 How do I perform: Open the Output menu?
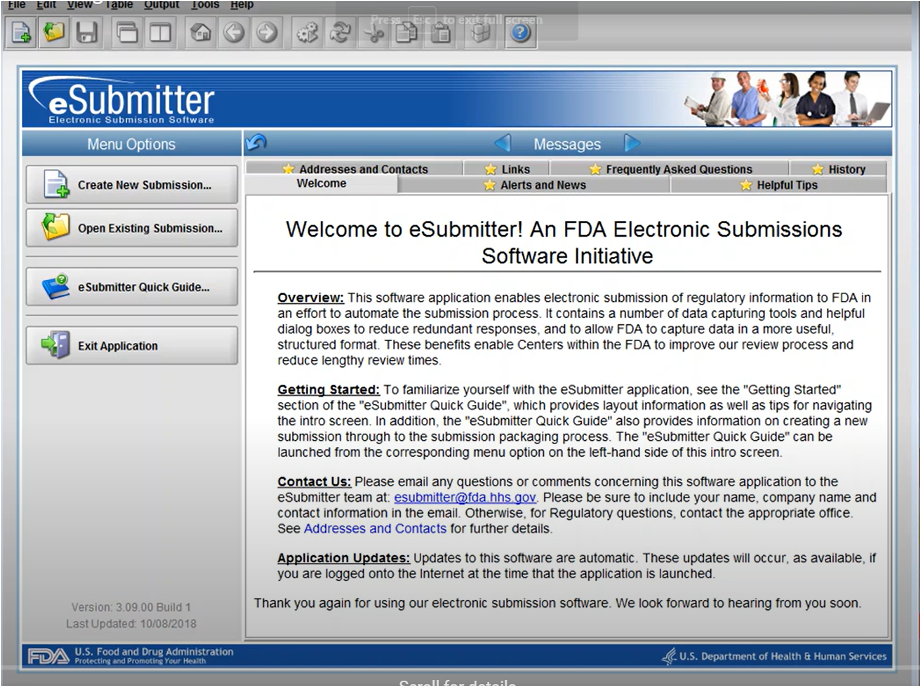click(x=161, y=5)
